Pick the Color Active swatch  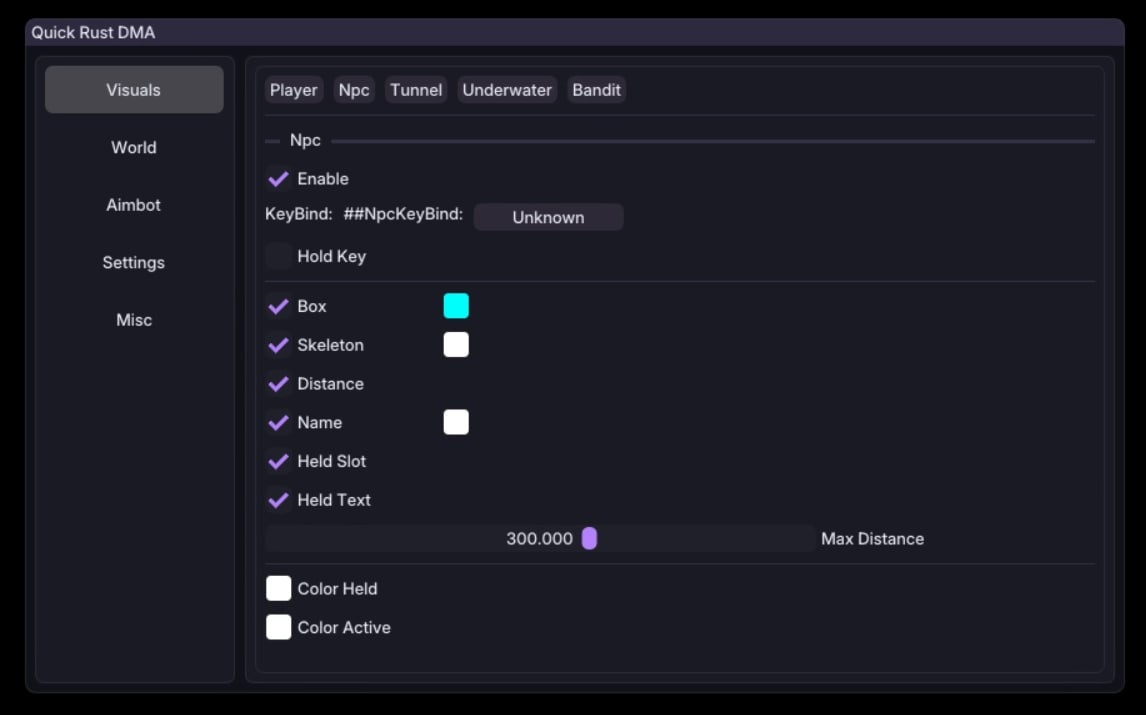[x=279, y=627]
